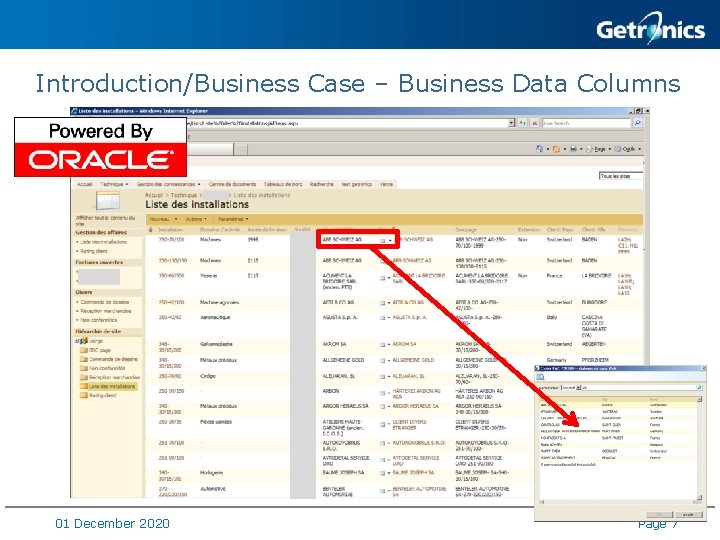Click business data icon in AFTI & CO AG row

coord(382,303)
